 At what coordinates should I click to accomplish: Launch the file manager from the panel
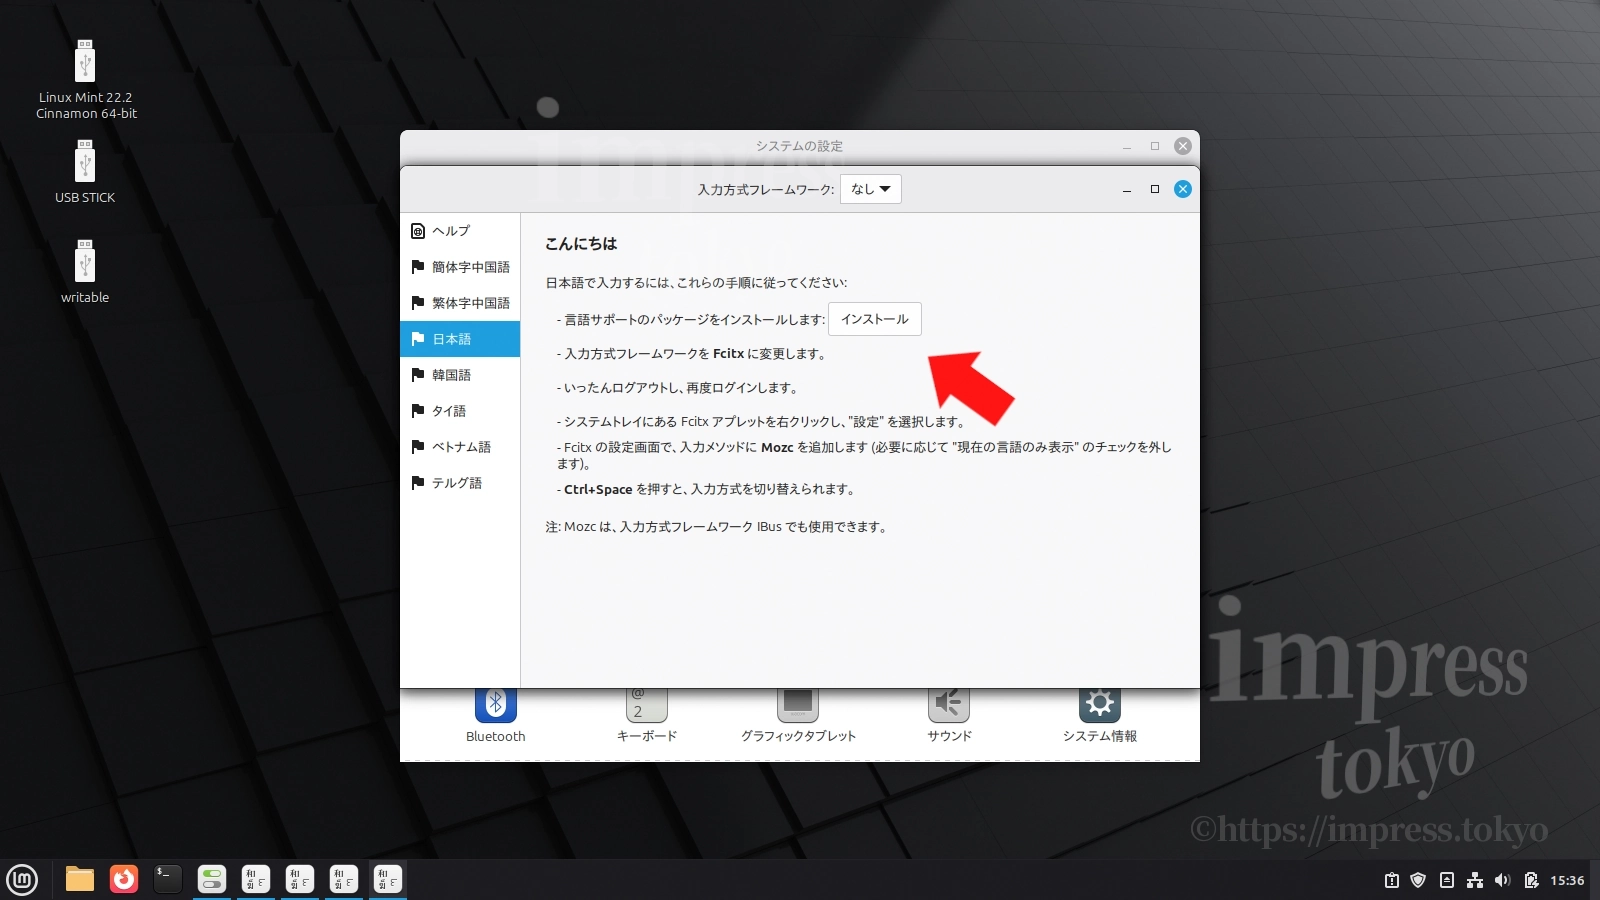point(80,879)
